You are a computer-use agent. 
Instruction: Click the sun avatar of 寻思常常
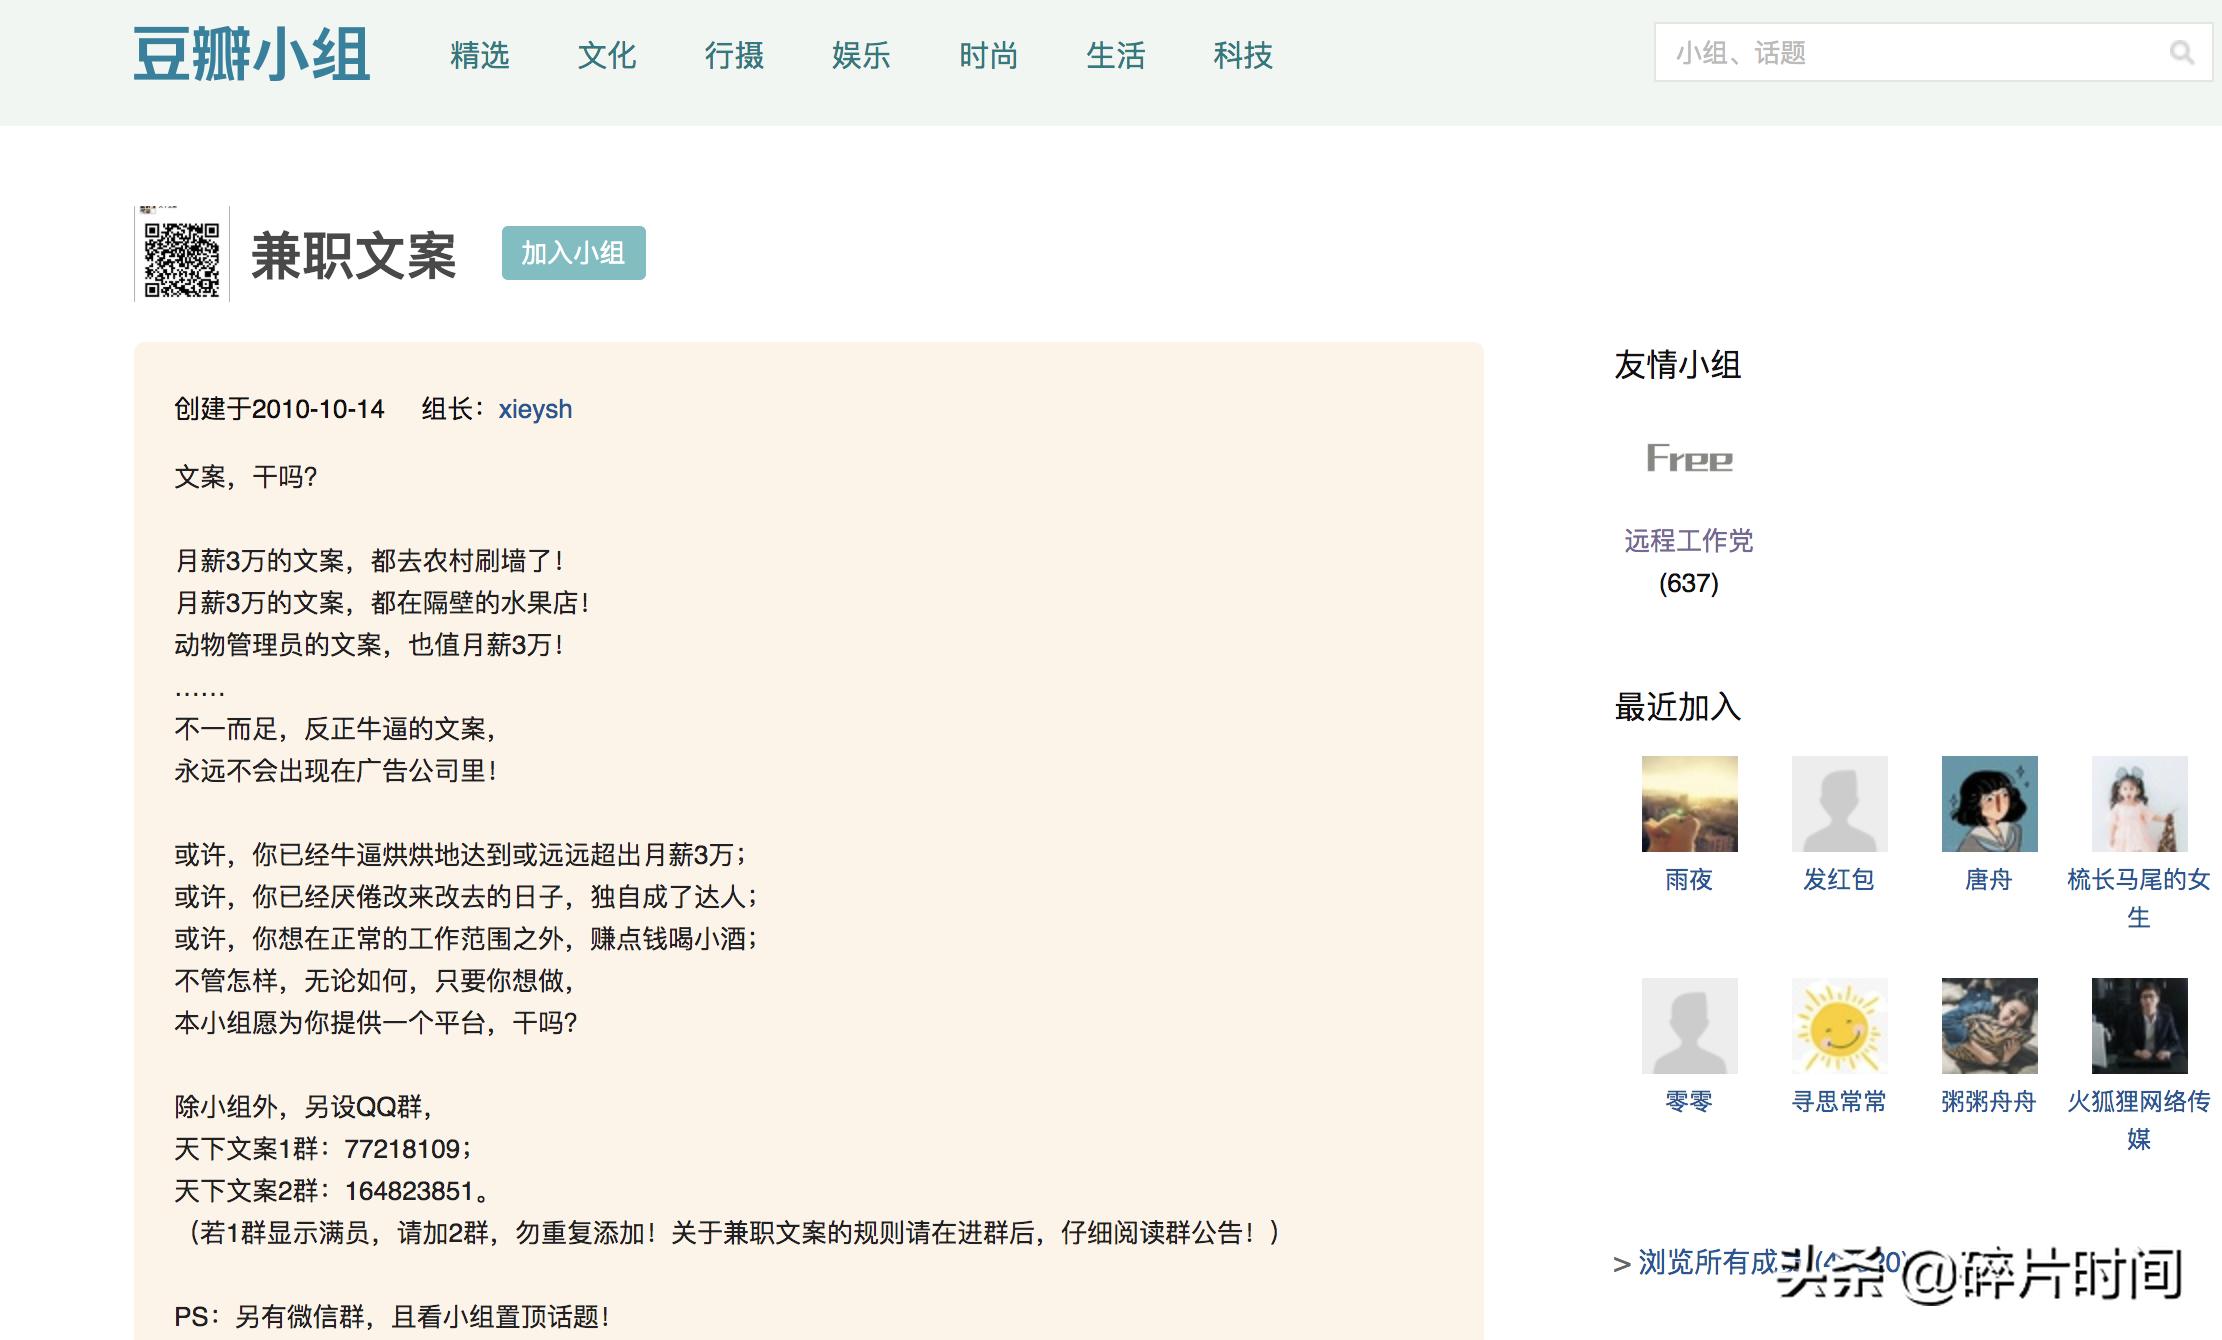click(1839, 1025)
